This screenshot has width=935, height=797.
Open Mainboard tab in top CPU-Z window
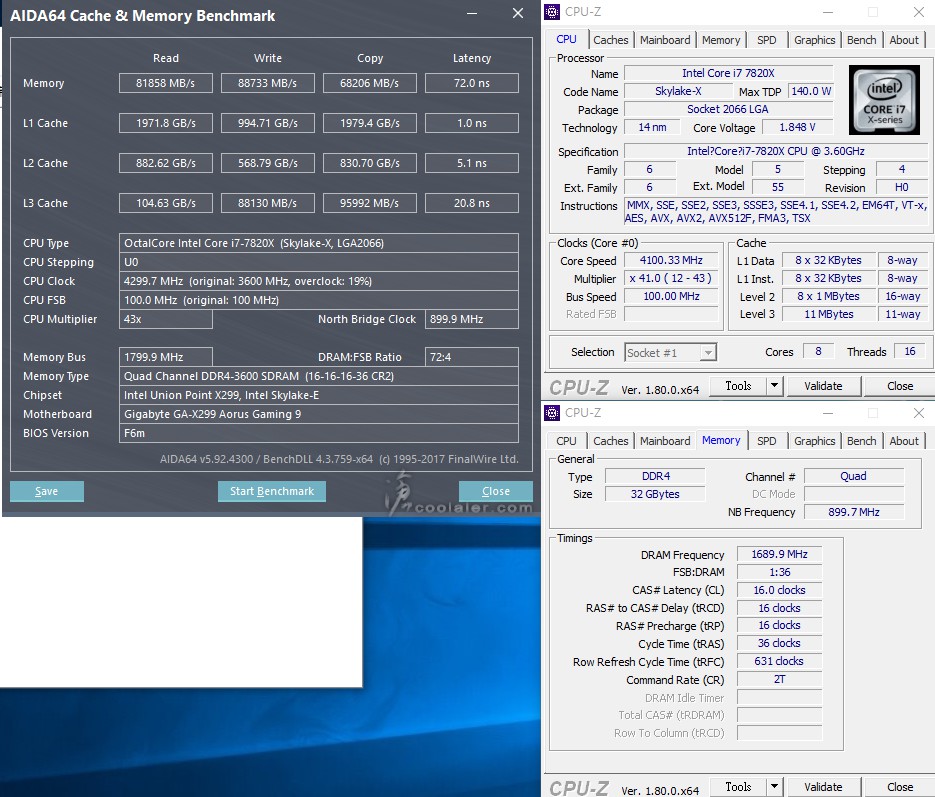[x=665, y=40]
